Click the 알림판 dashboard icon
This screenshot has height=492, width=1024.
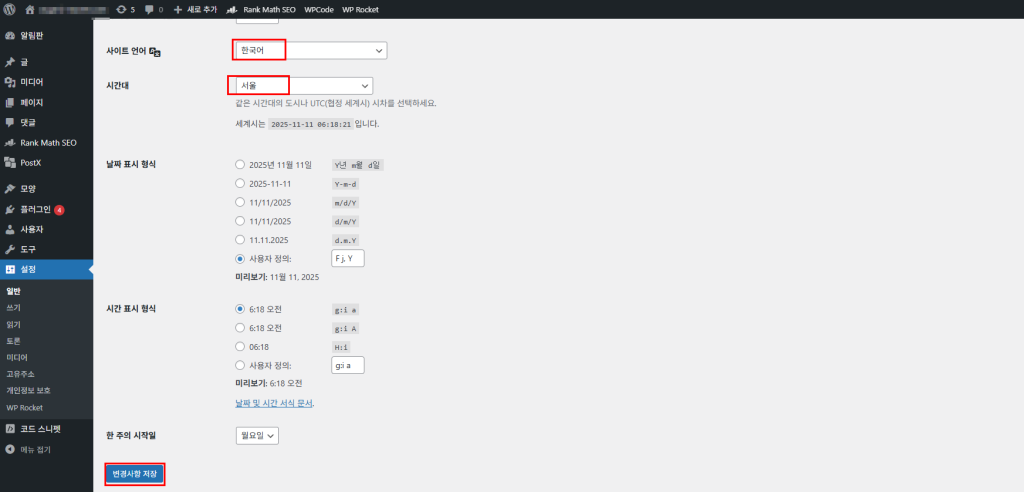click(x=9, y=36)
